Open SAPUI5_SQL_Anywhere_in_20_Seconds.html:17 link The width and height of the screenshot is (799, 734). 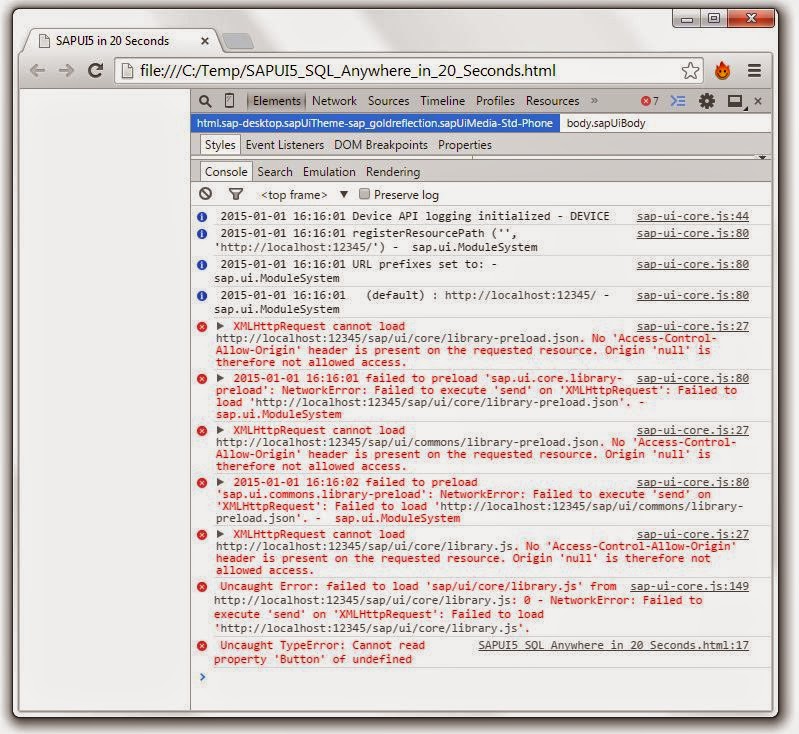pyautogui.click(x=614, y=645)
